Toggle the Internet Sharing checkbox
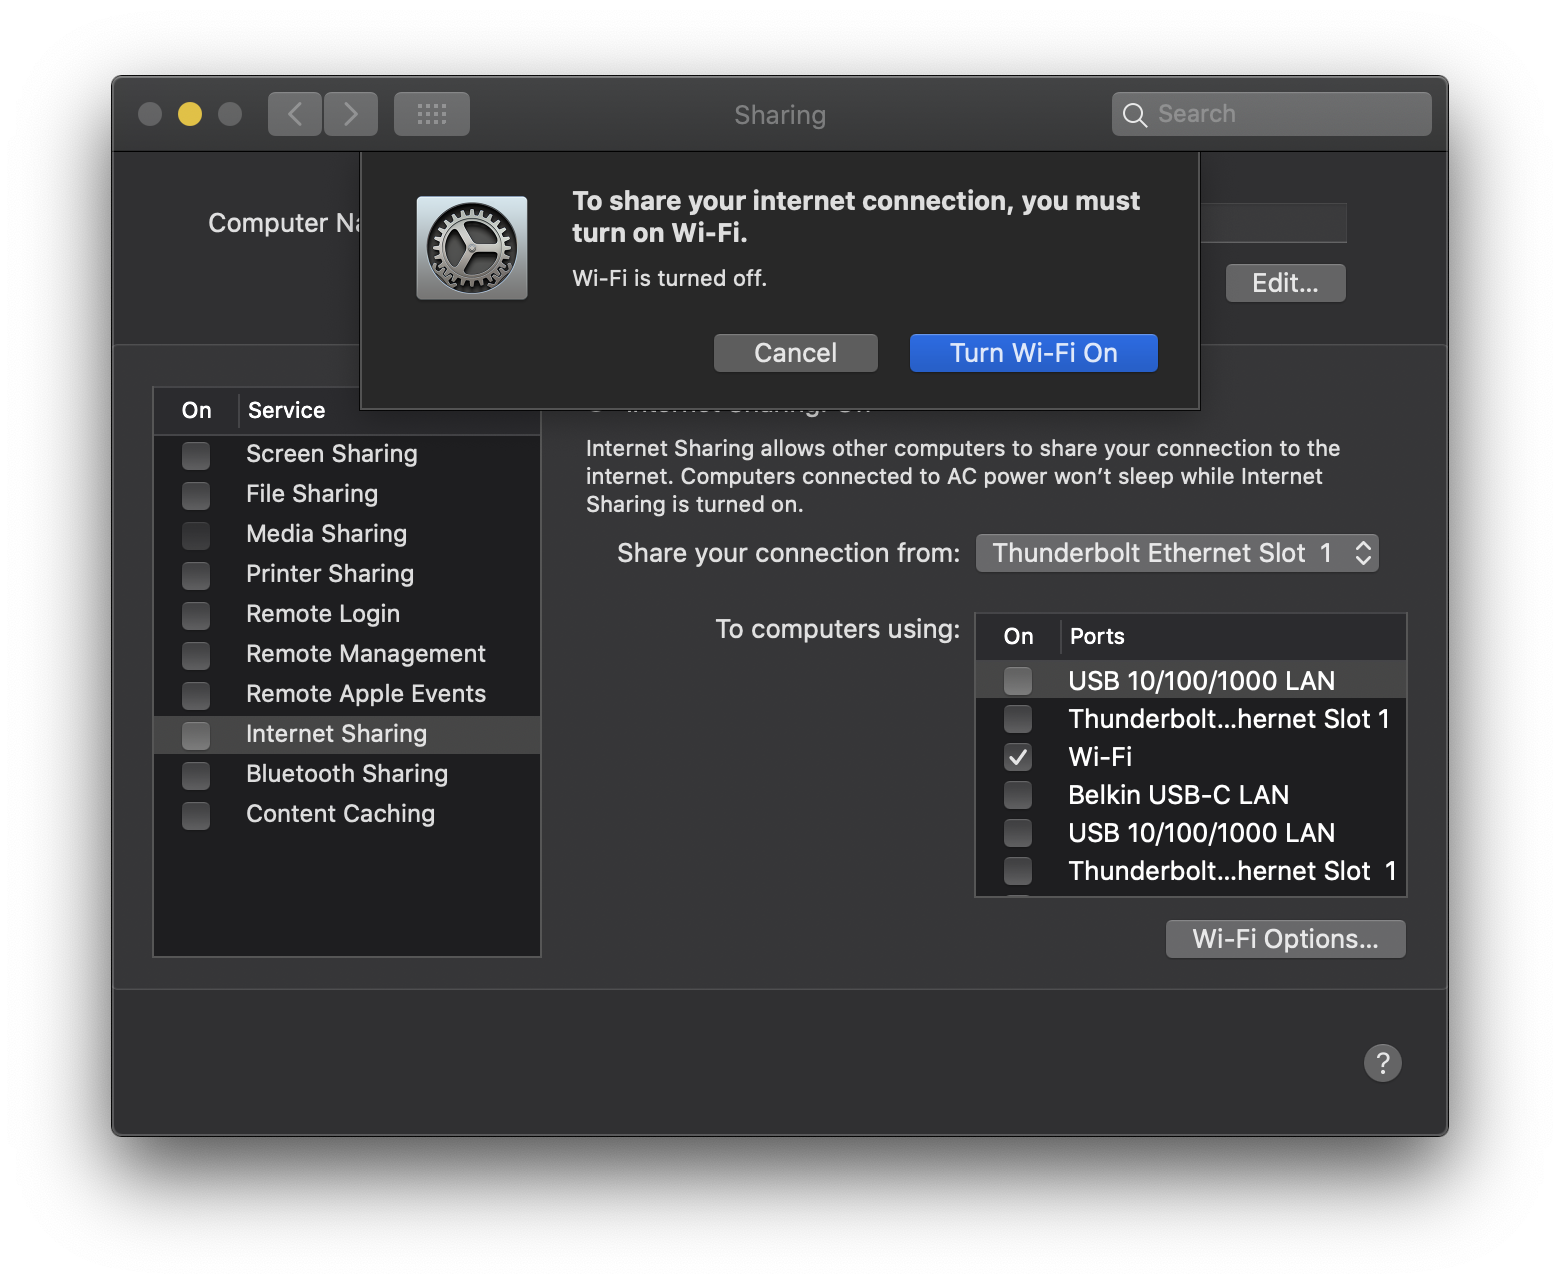The width and height of the screenshot is (1560, 1284). 196,735
